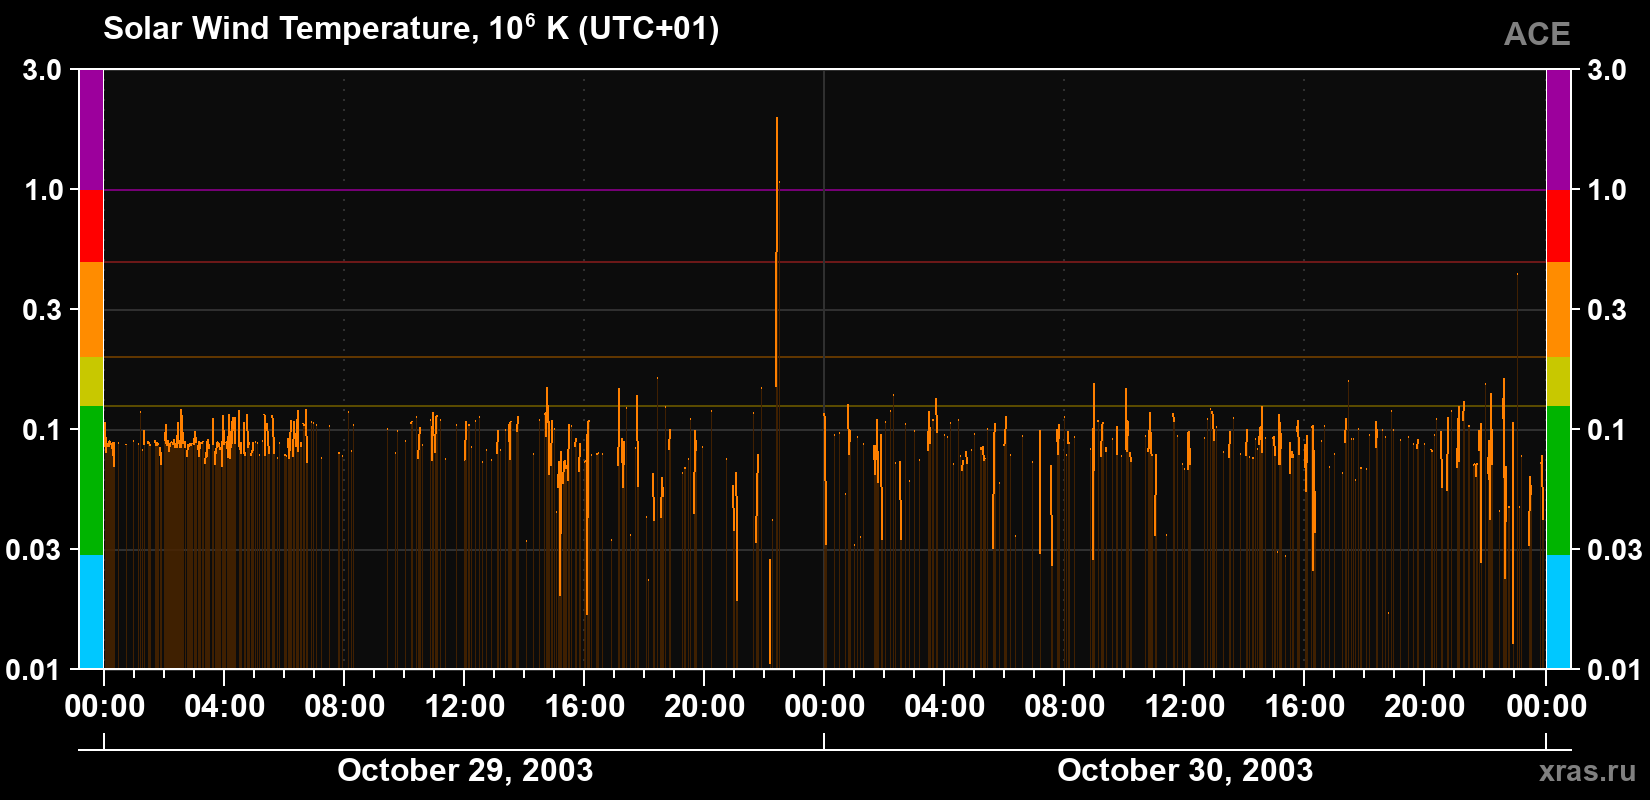Click the green color band on left scale

(x=91, y=480)
